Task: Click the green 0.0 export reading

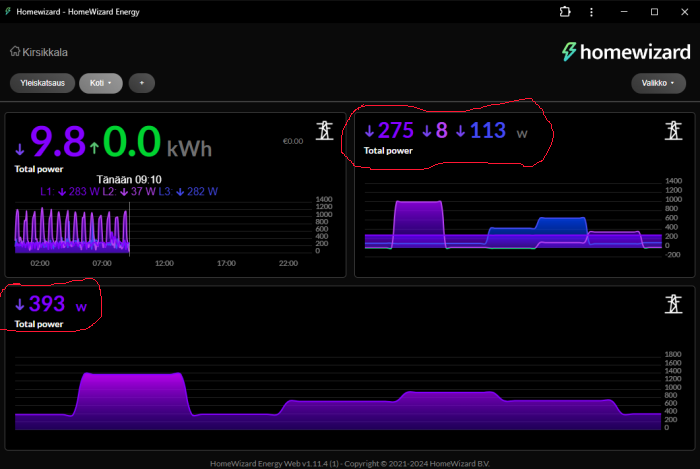Action: [x=131, y=143]
